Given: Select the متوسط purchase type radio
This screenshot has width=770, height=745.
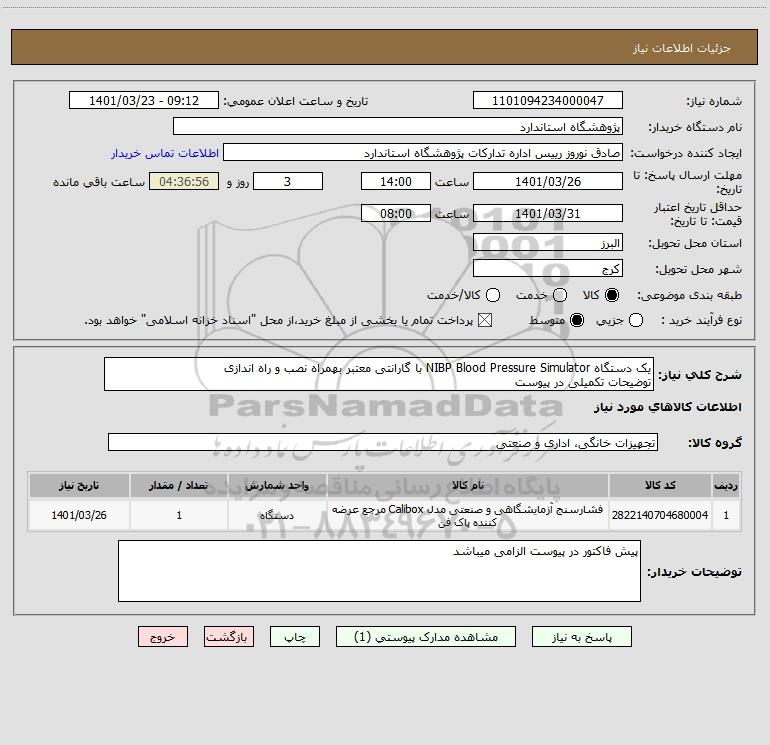Looking at the screenshot, I should coord(577,320).
